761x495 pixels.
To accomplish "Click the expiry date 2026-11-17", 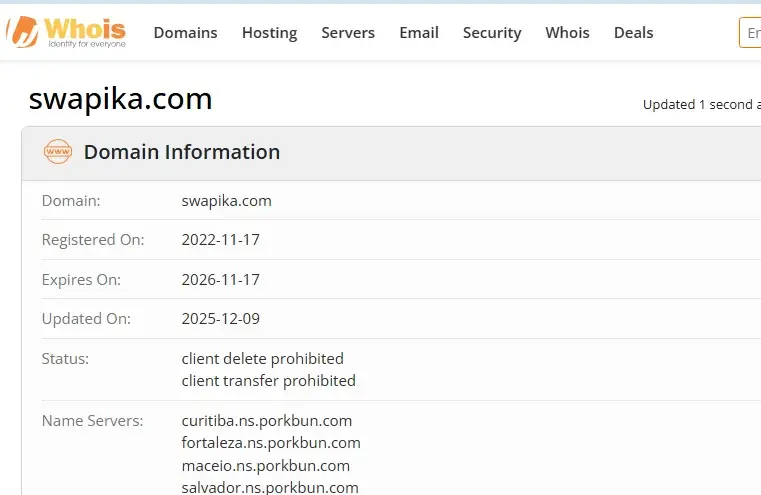I will click(221, 280).
